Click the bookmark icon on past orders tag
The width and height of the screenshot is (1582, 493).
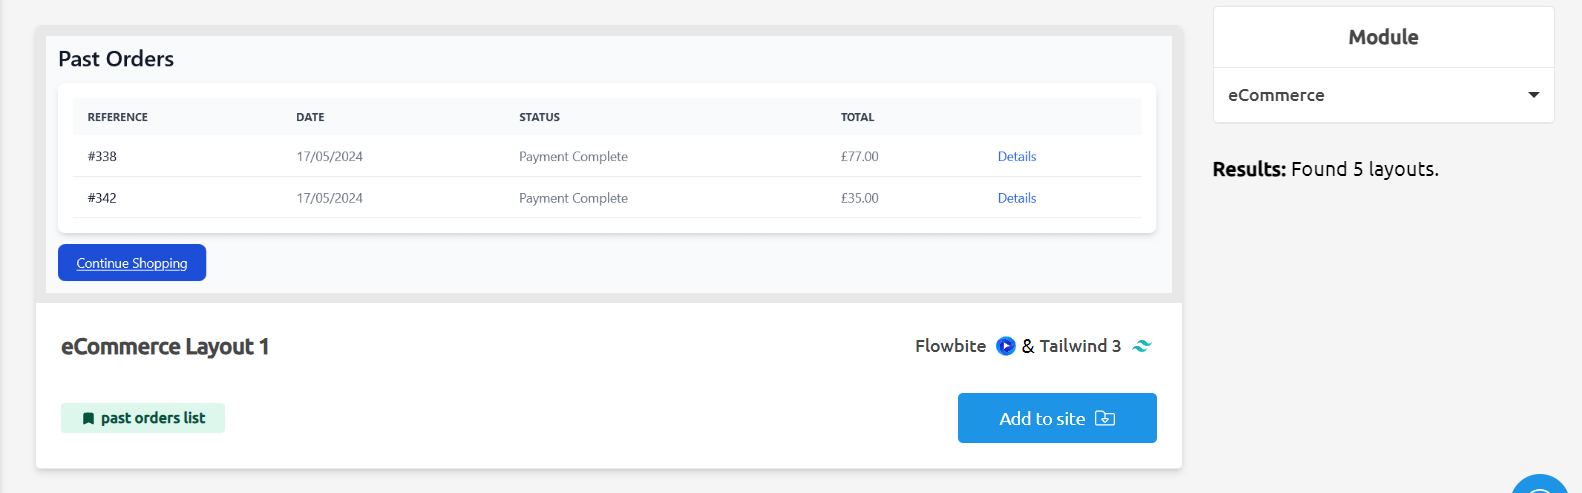click(x=88, y=419)
